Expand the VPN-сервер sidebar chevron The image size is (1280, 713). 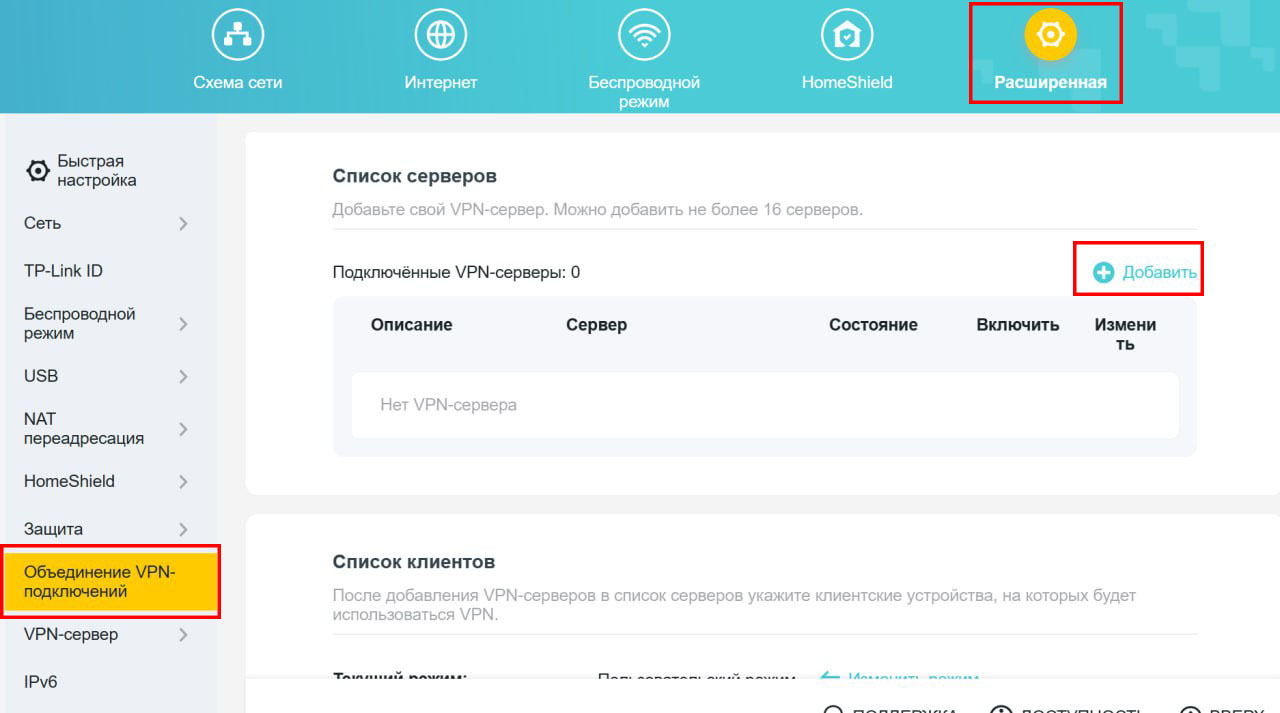pos(183,635)
